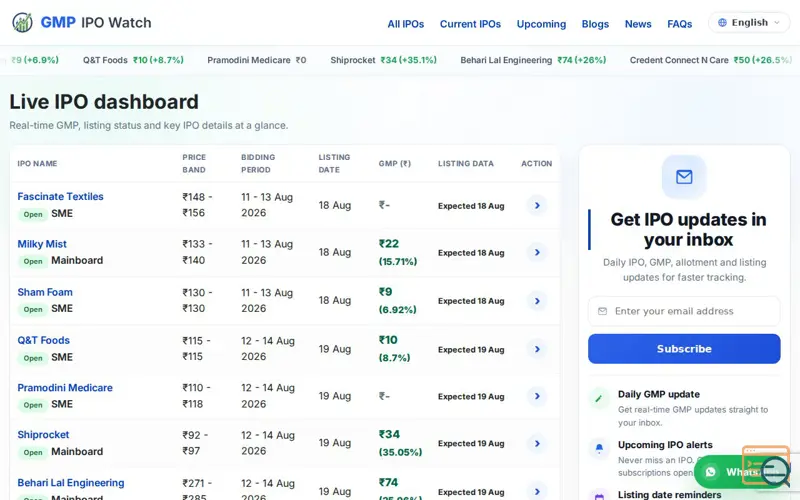Click the LISTING DATA column header
Image resolution: width=800 pixels, height=500 pixels.
pos(466,164)
